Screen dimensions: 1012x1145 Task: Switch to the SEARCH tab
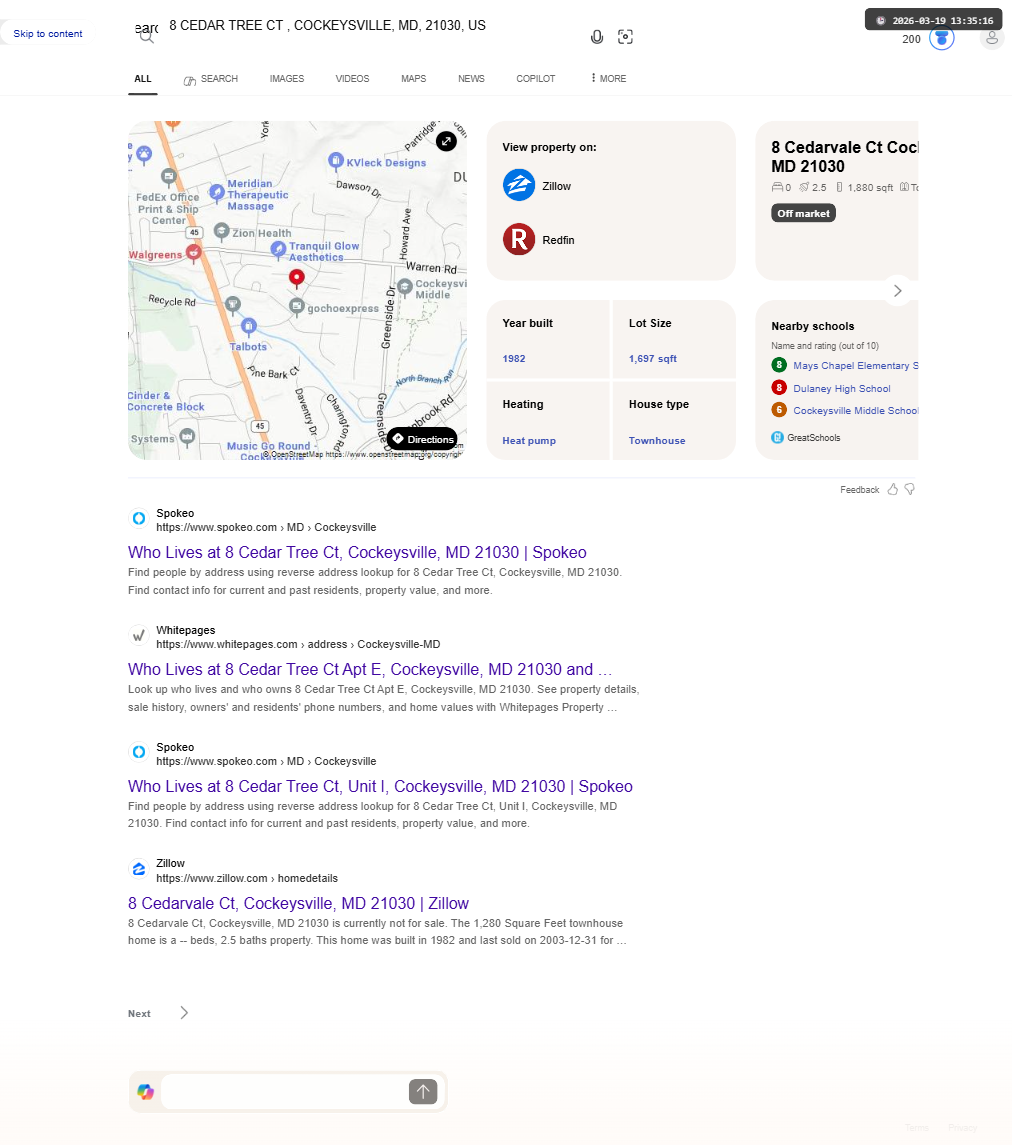(211, 78)
